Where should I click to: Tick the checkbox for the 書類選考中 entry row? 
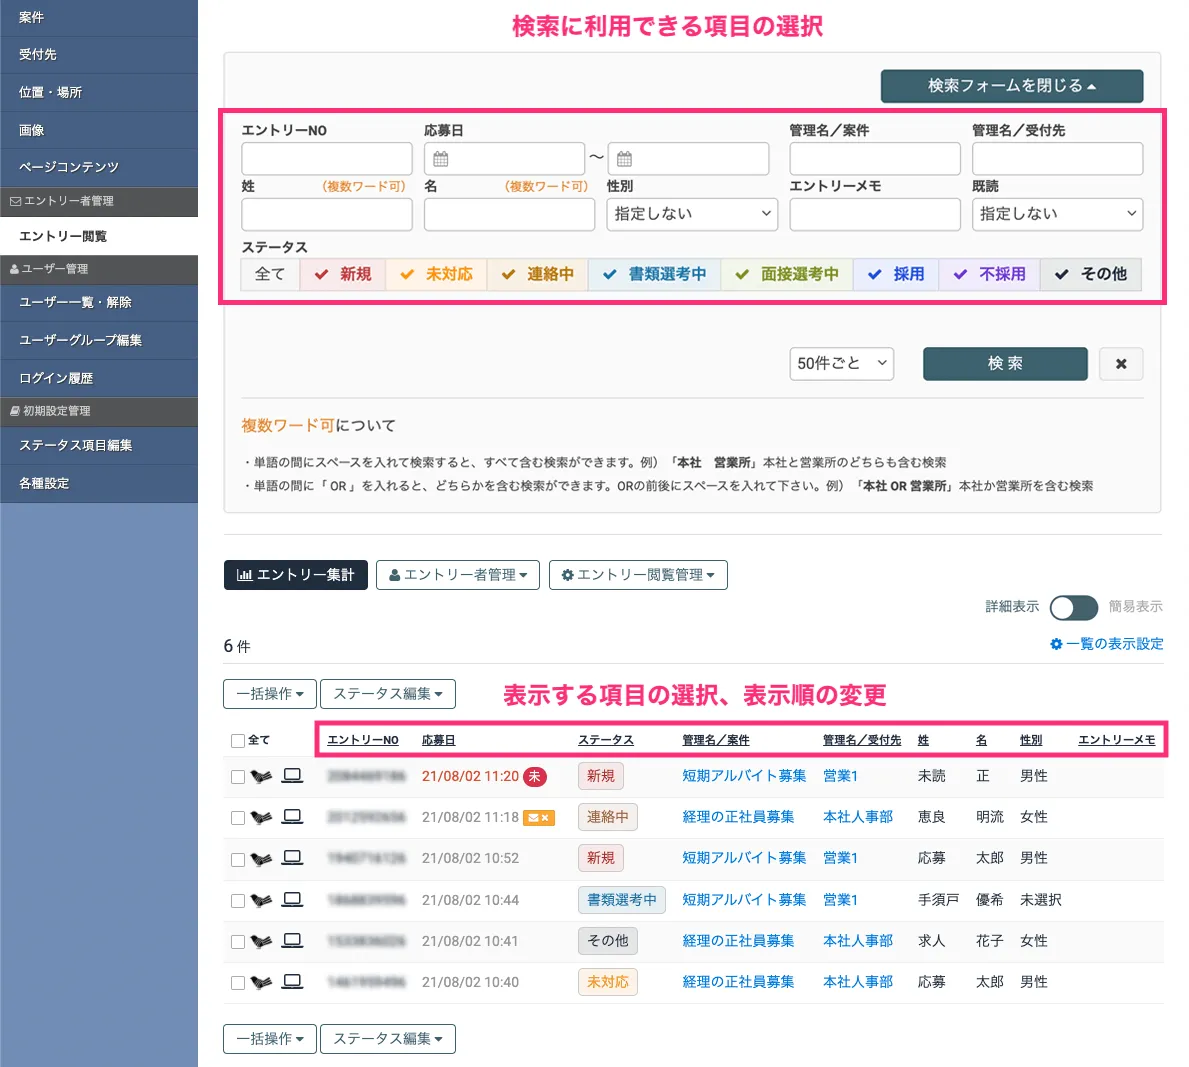[238, 901]
